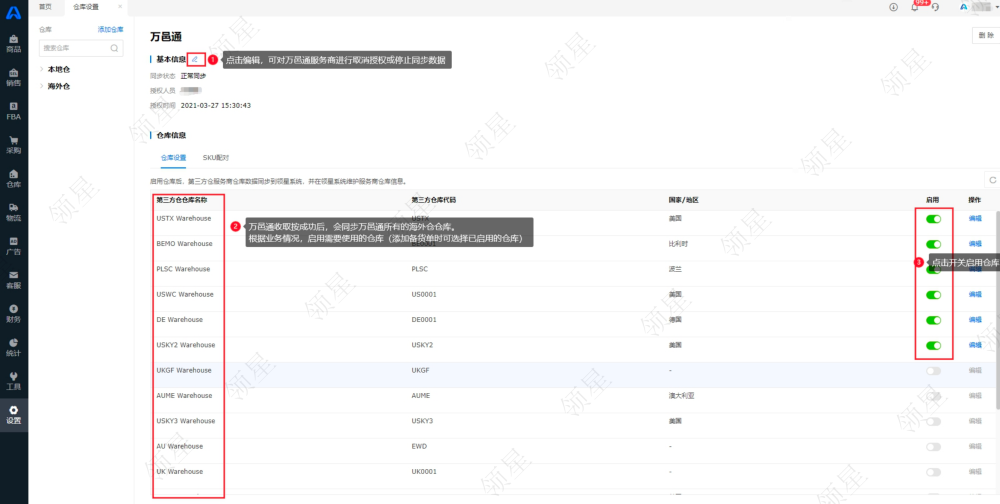Click the edit pencil icon beside 基本信息
Screen dimensions: 1000x504
(195, 60)
